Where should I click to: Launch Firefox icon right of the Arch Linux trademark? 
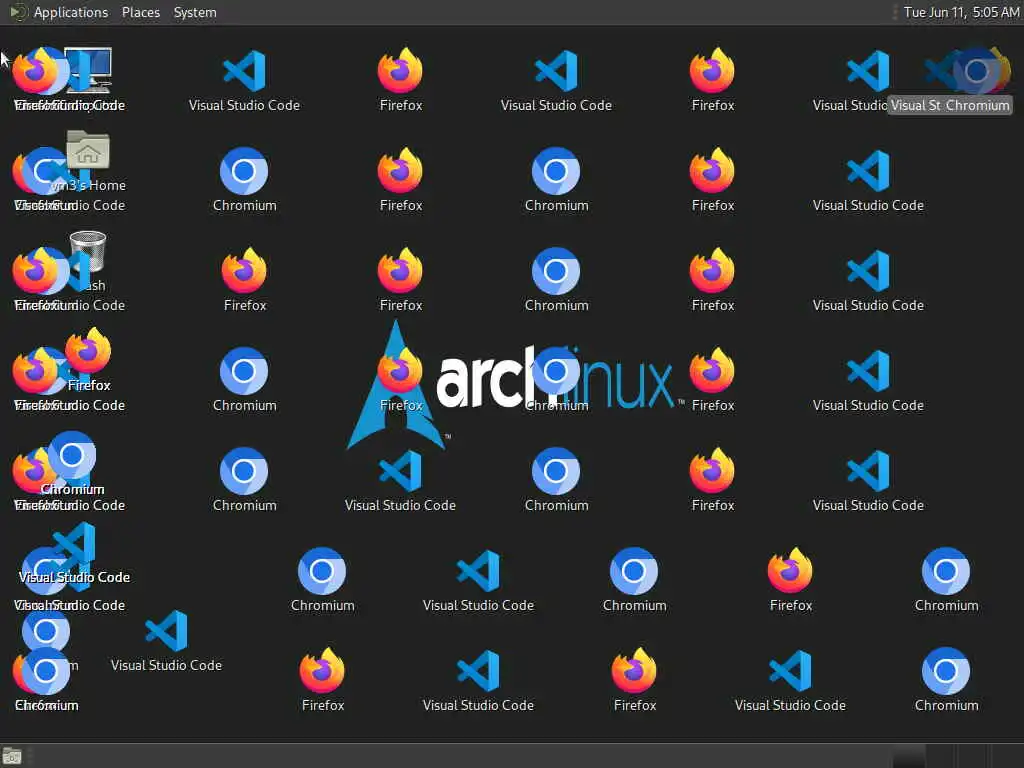tap(712, 371)
